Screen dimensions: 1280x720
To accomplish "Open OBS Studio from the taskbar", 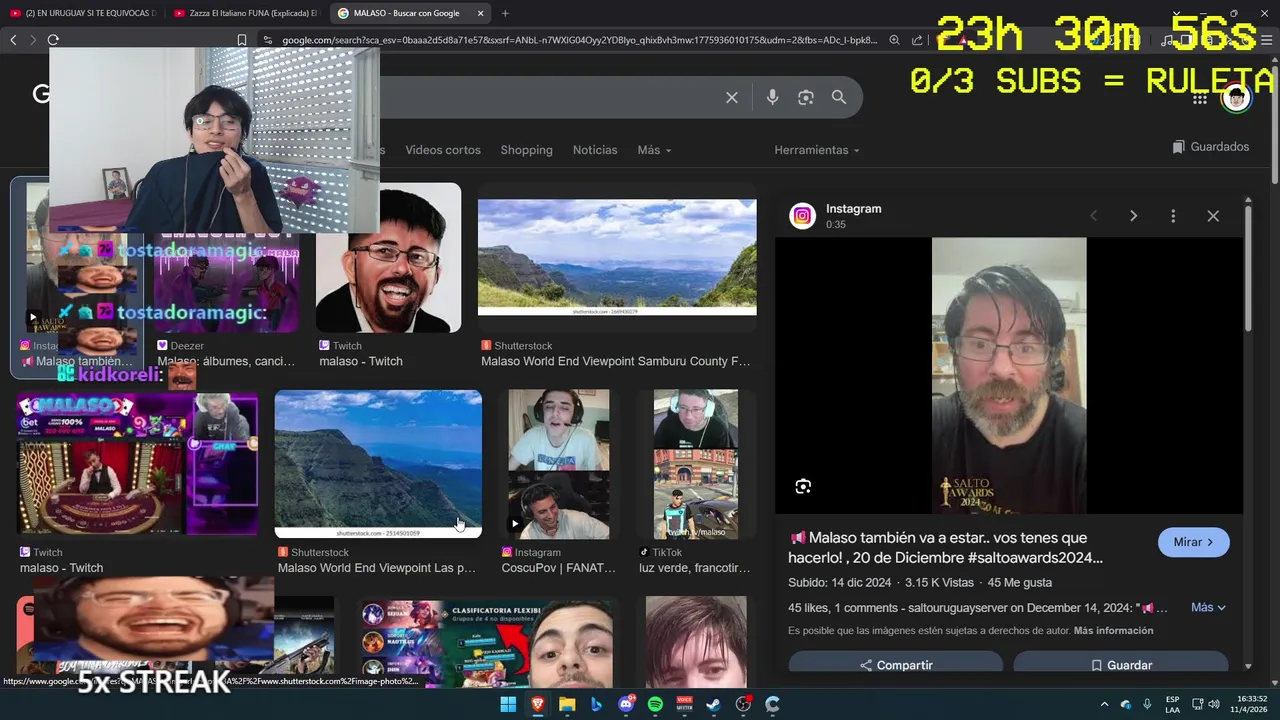I will click(x=743, y=704).
